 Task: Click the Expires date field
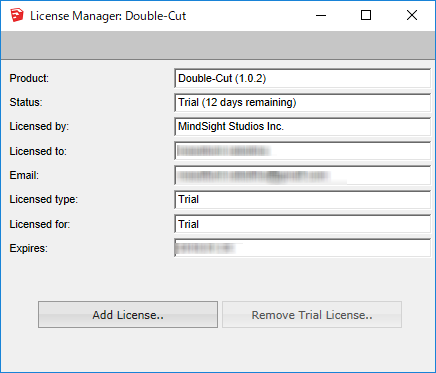302,248
